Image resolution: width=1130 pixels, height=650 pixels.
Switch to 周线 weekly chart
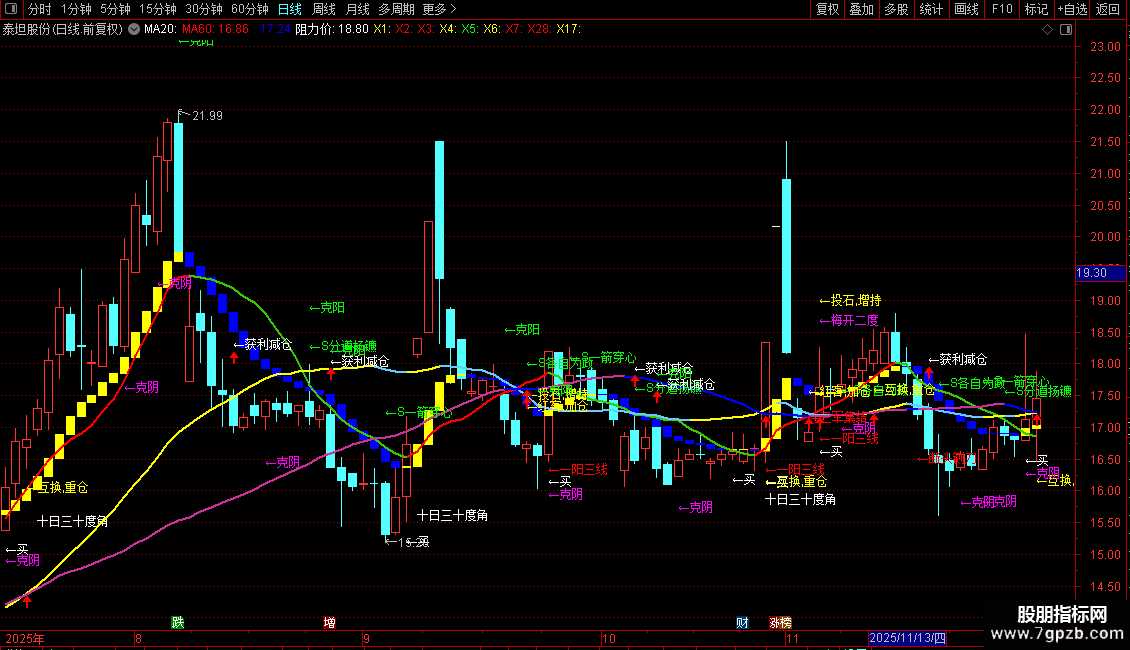point(324,9)
